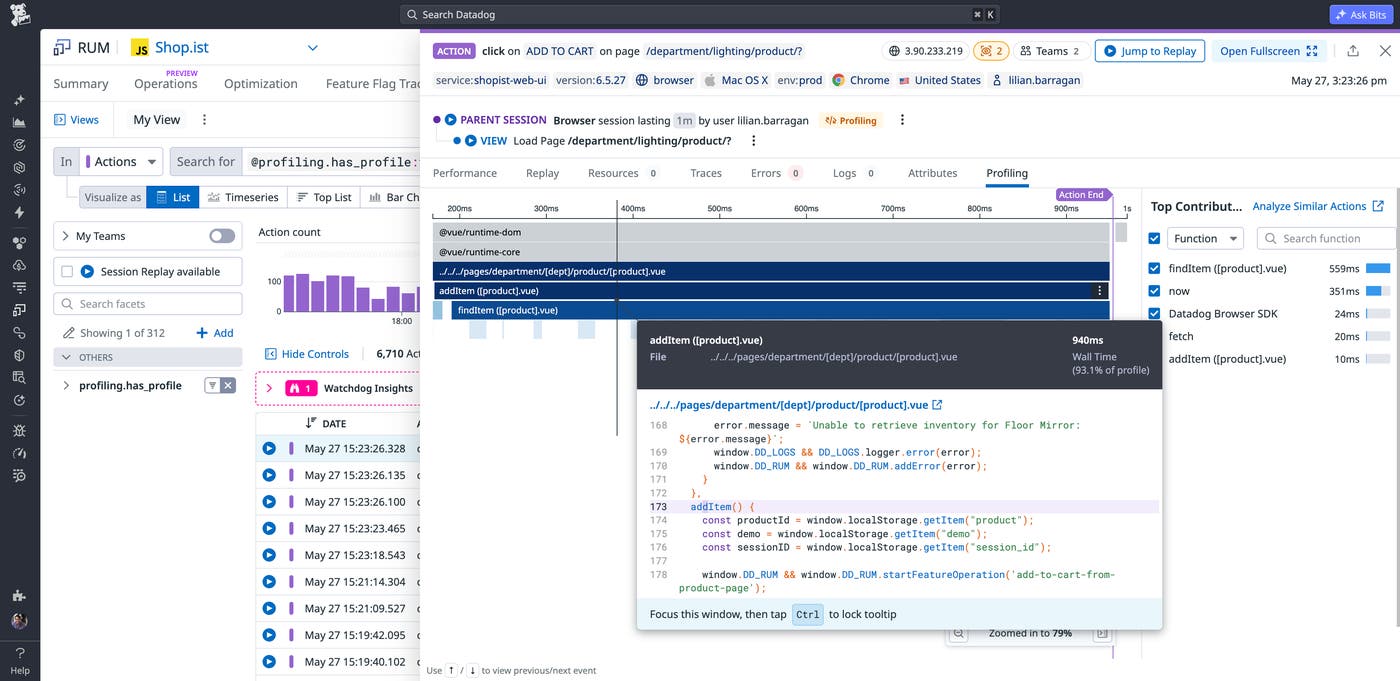Open the Teams 2 badge
Image resolution: width=1400 pixels, height=681 pixels.
click(x=1051, y=51)
